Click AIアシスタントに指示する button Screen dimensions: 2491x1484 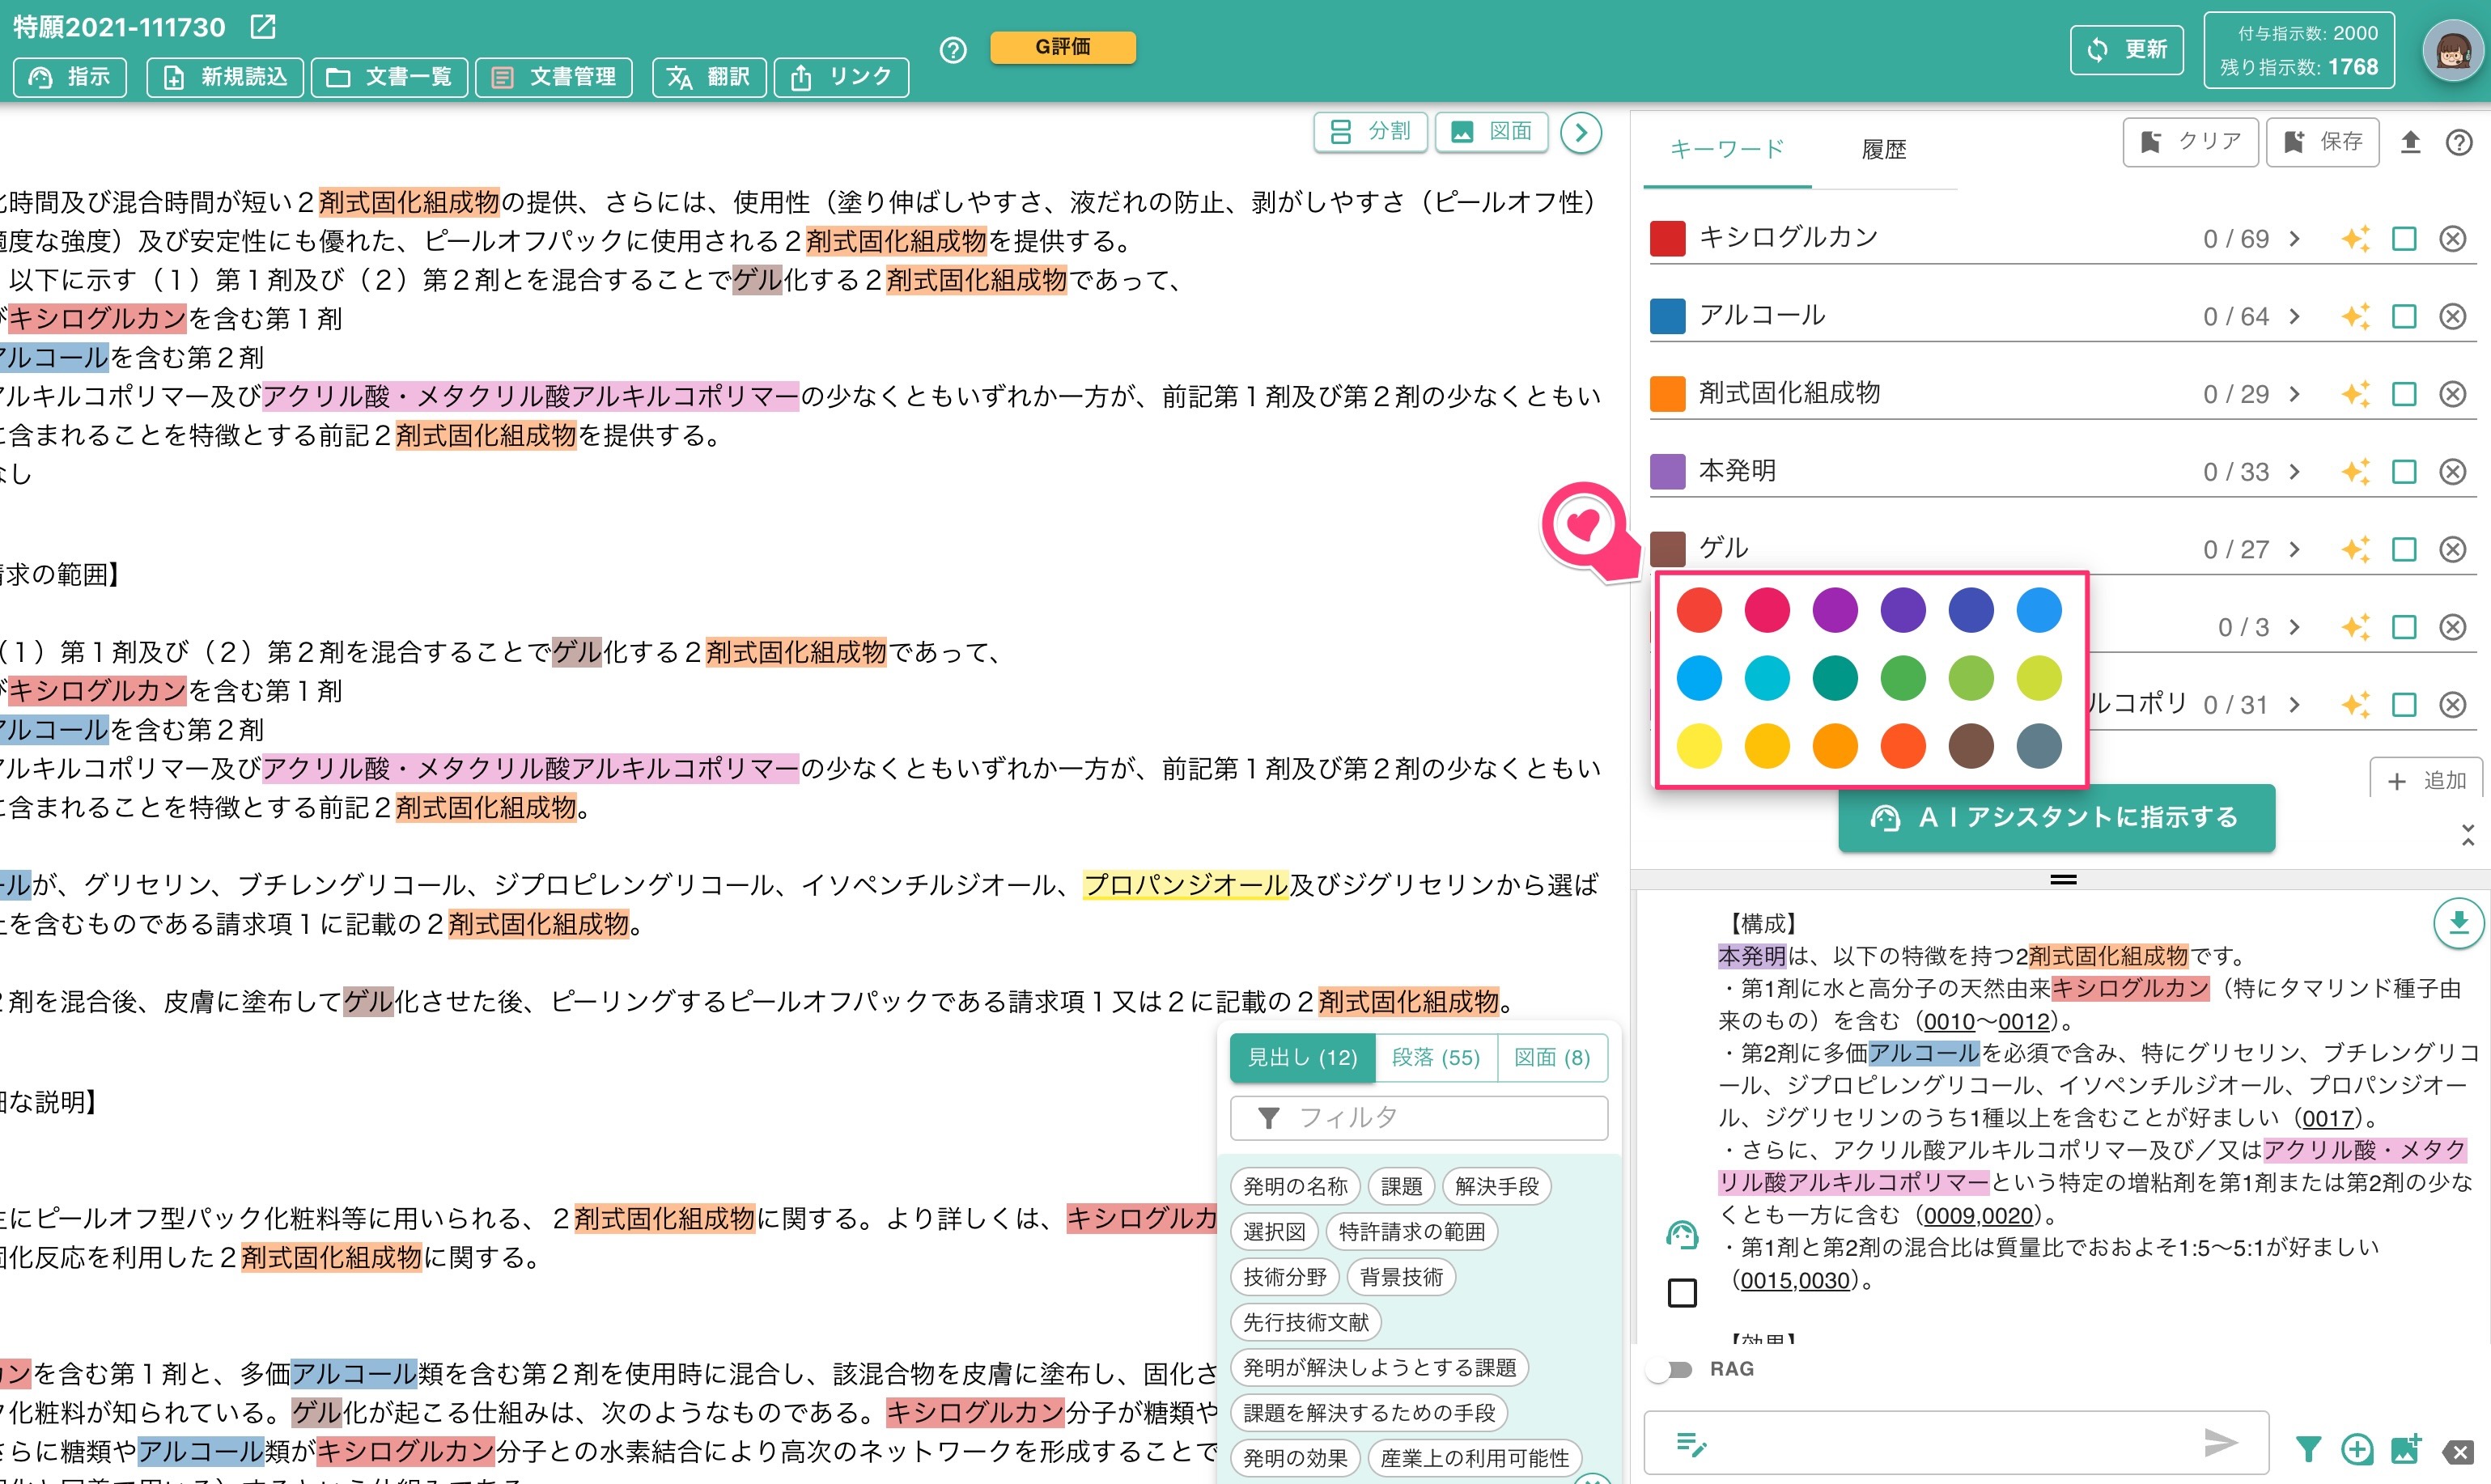point(2056,818)
